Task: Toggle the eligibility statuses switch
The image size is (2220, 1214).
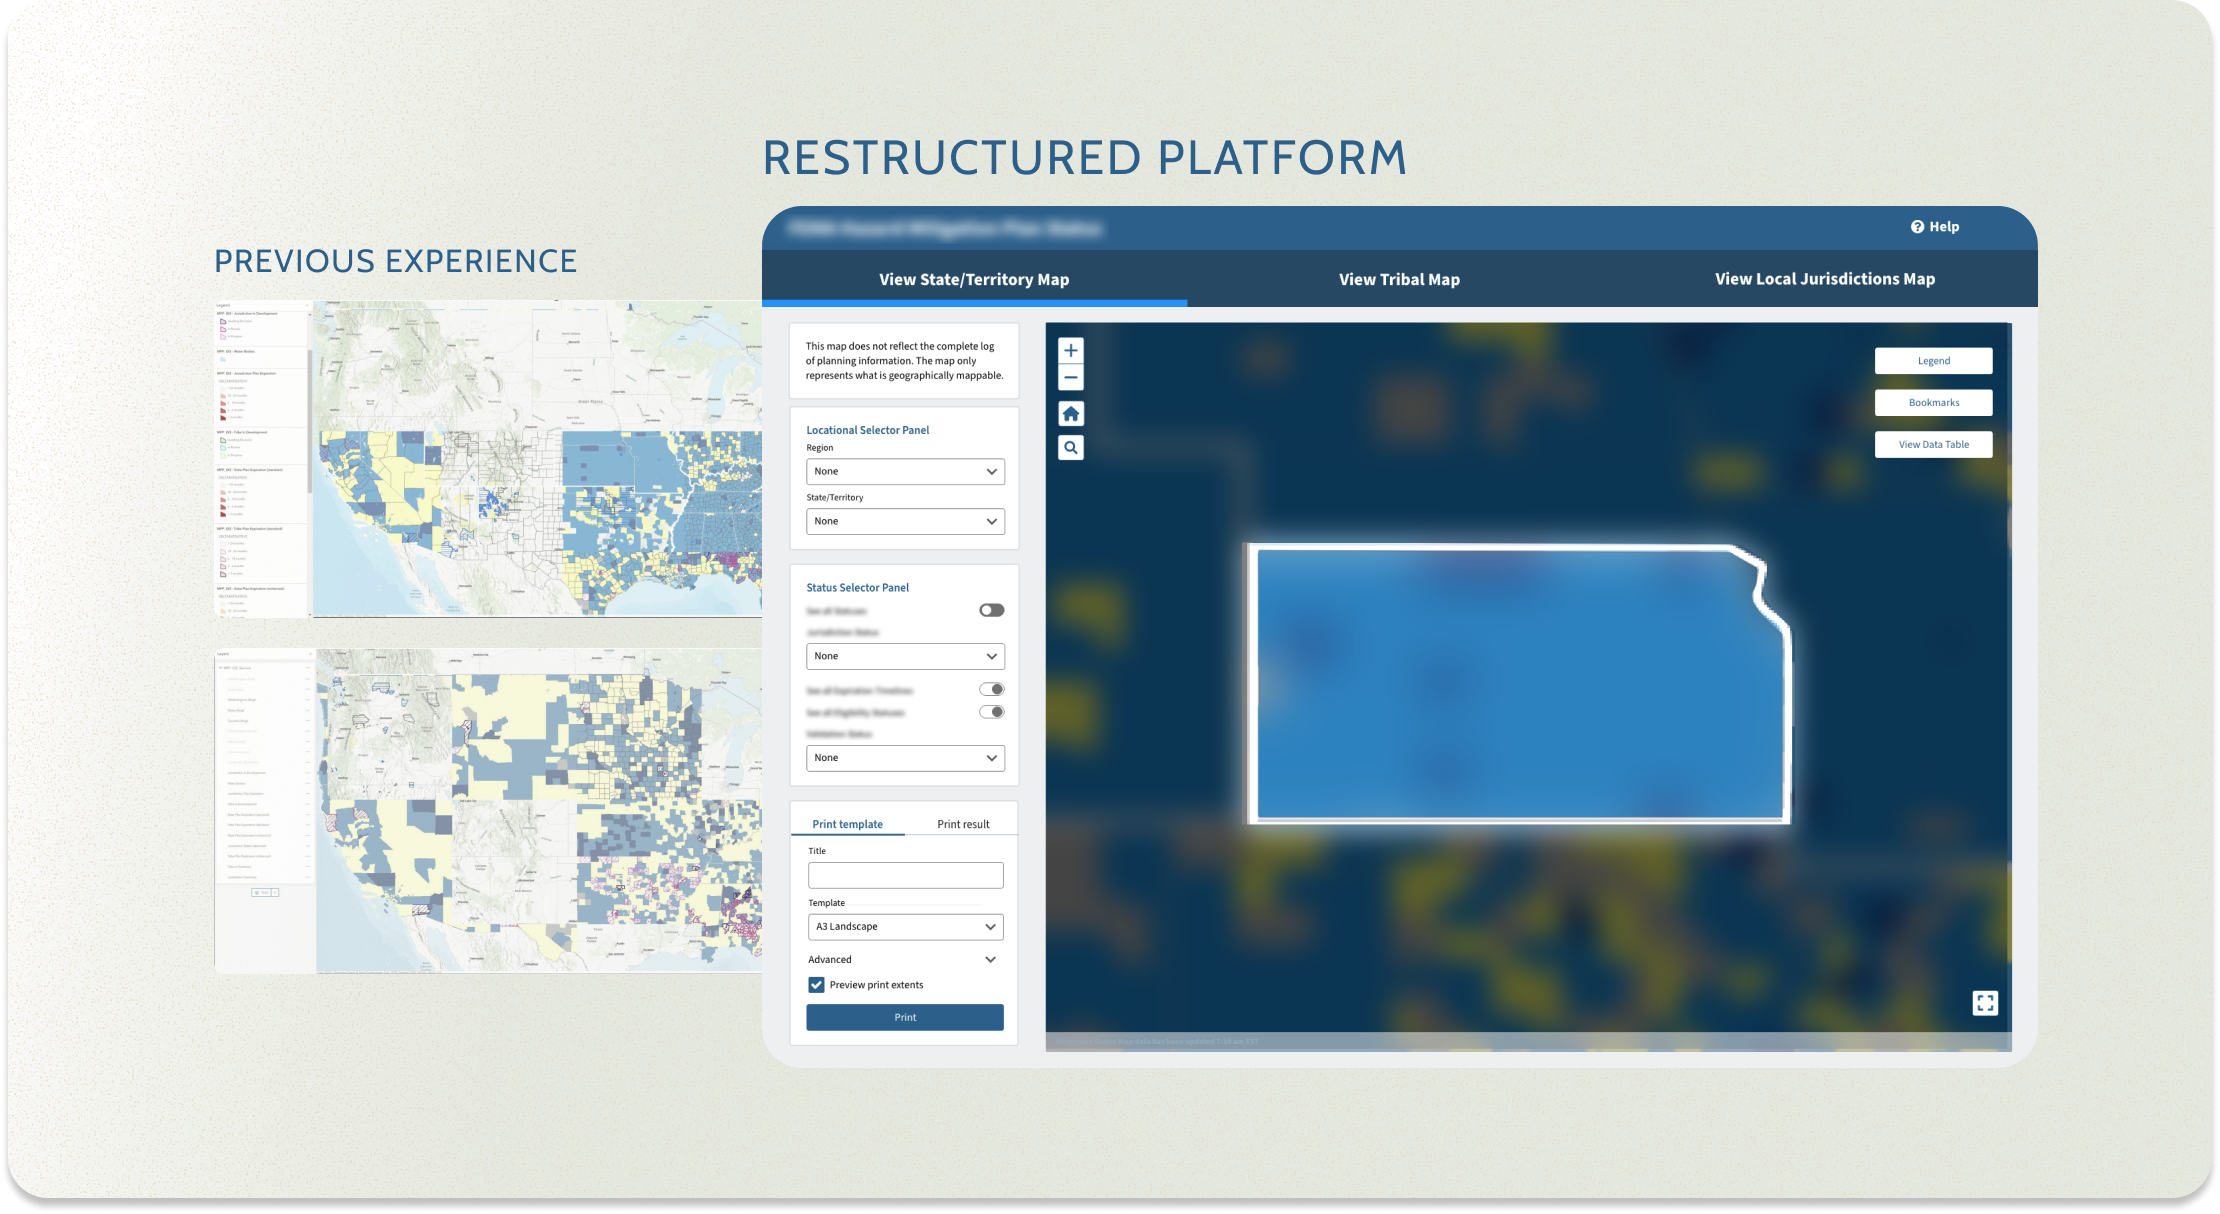Action: 991,712
